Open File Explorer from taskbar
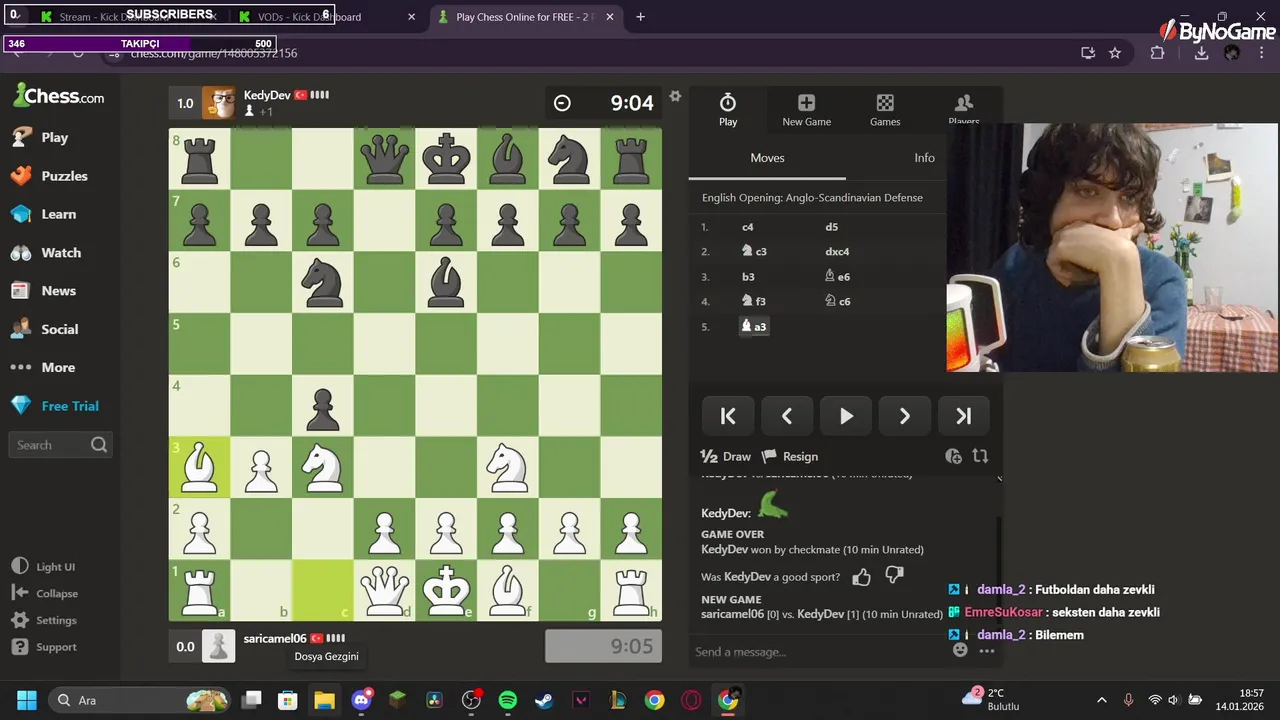 tap(324, 700)
